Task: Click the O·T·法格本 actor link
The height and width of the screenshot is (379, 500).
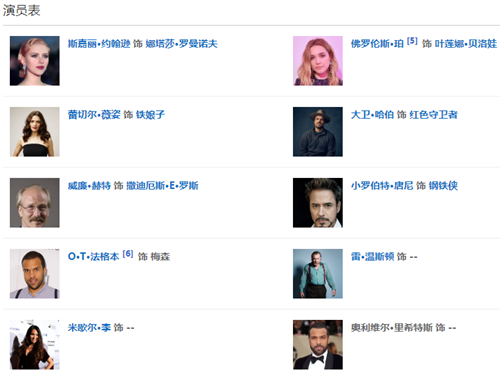Action: [93, 257]
